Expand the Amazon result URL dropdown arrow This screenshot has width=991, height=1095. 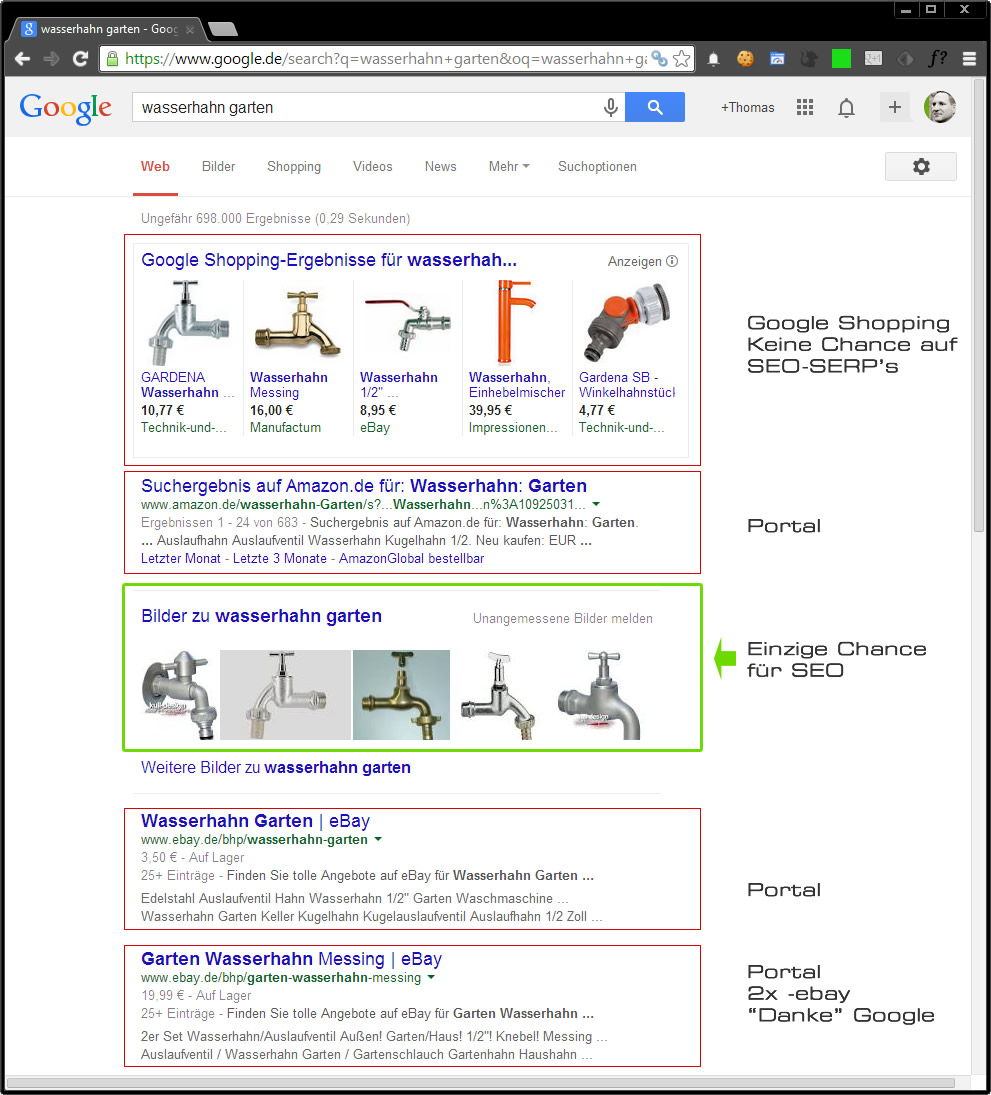tap(596, 504)
